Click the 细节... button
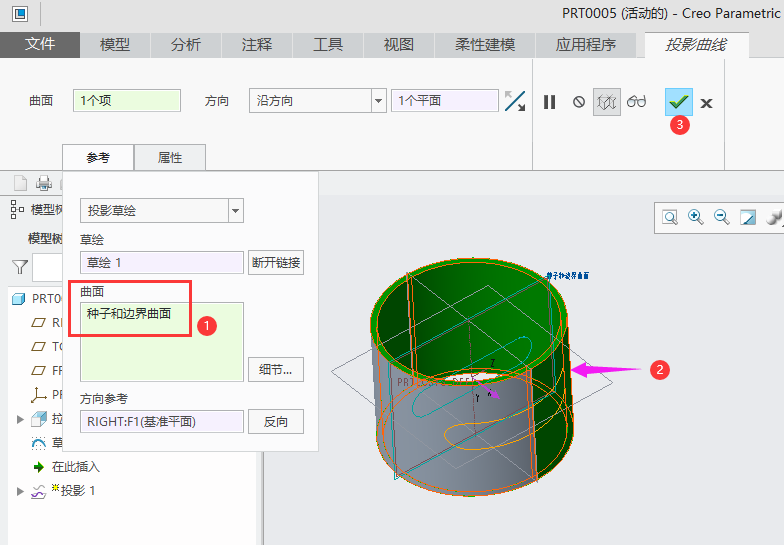The image size is (784, 545). (x=276, y=370)
